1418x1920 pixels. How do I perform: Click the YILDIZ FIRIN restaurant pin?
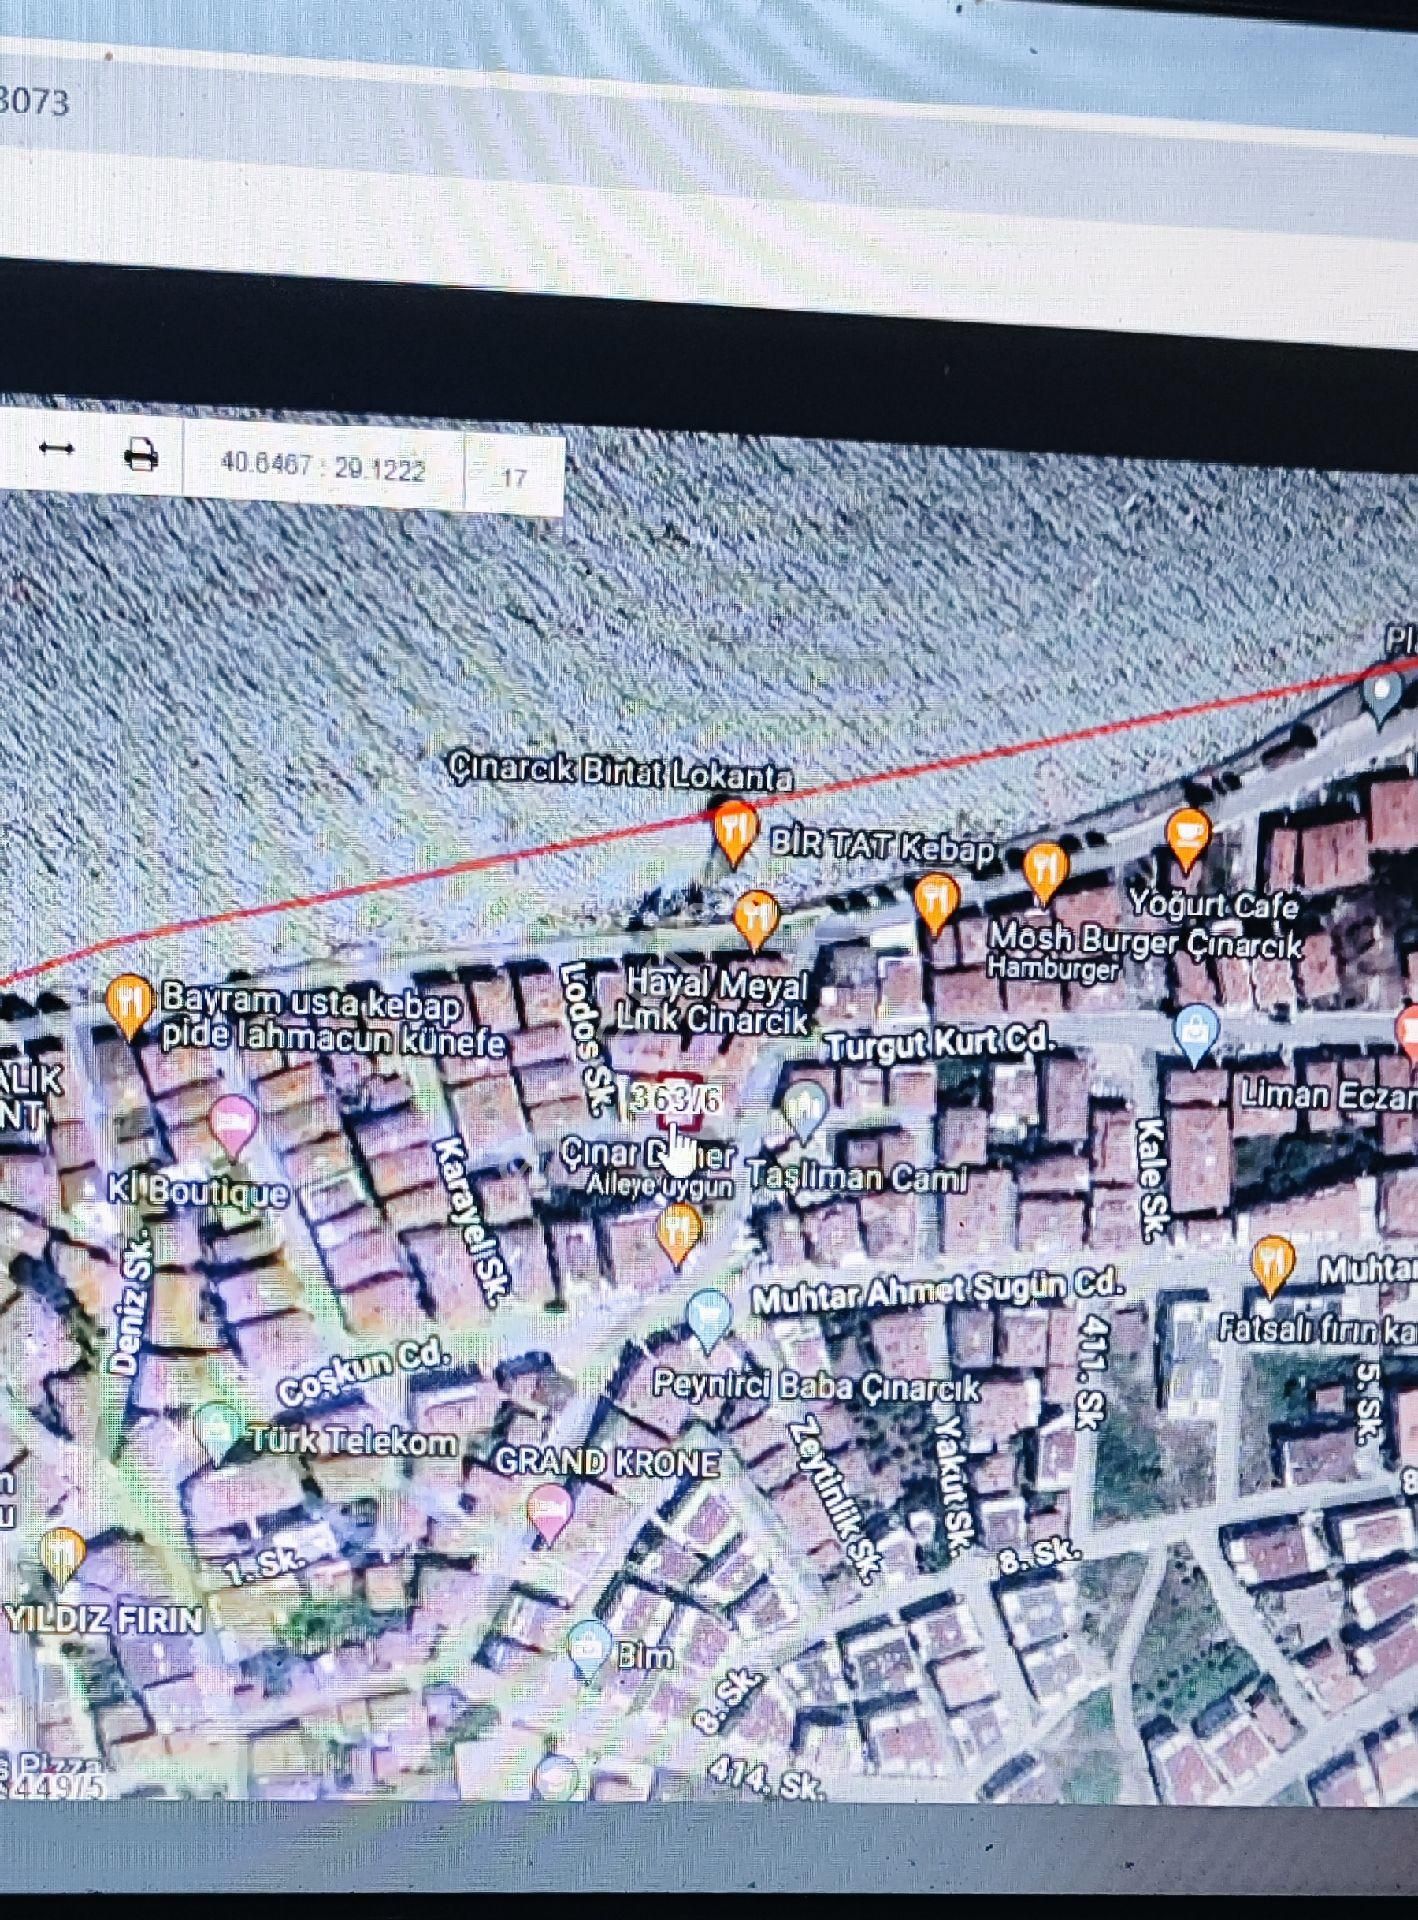click(62, 1559)
